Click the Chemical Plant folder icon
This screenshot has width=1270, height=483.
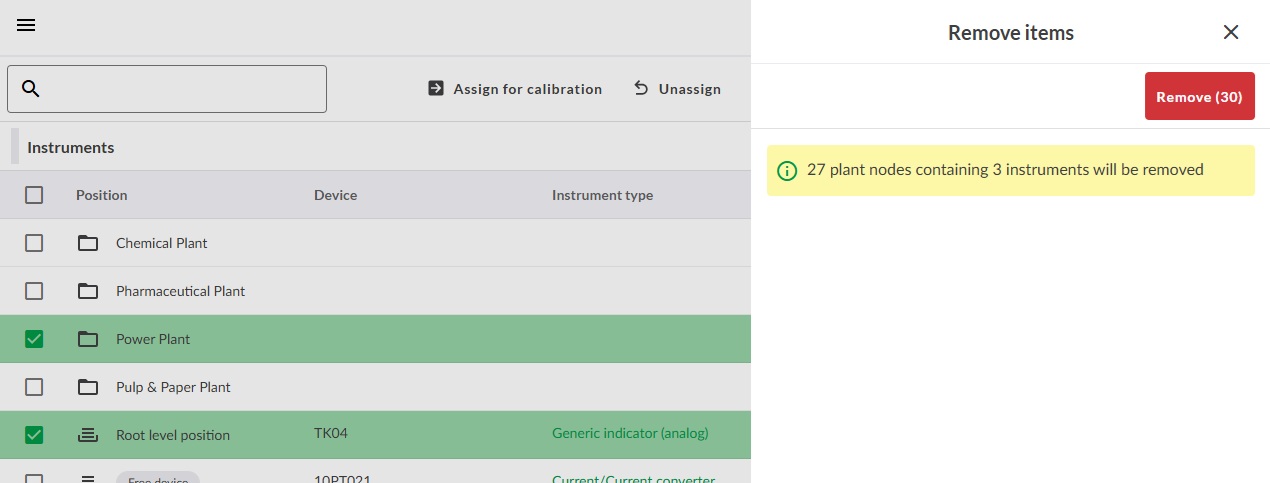pyautogui.click(x=88, y=243)
